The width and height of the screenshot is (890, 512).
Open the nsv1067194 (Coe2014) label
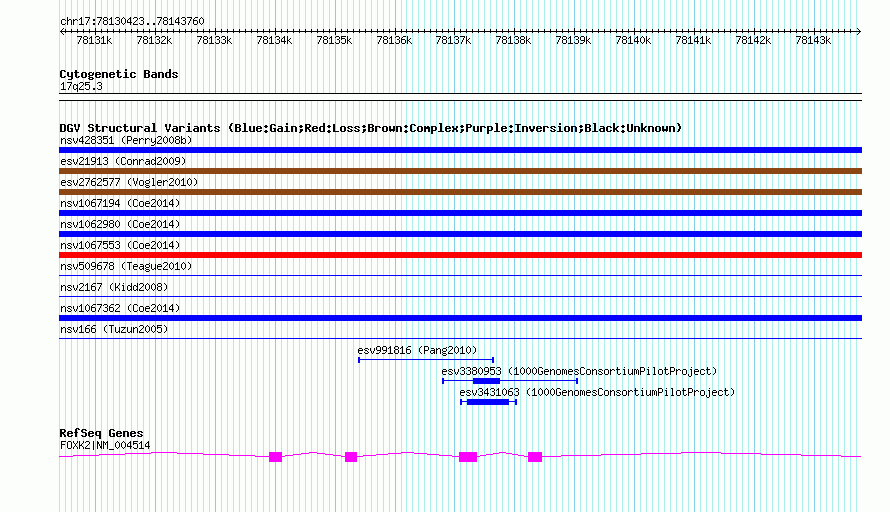click(x=120, y=203)
